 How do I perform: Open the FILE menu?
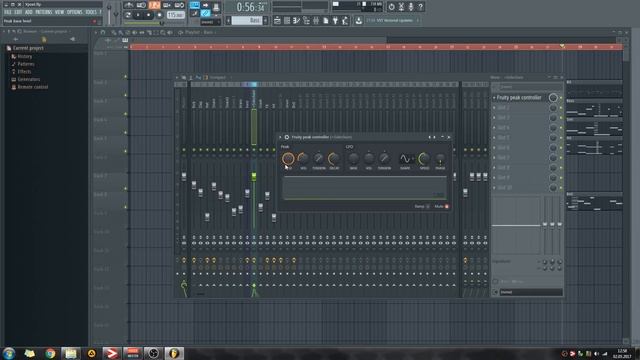click(x=7, y=13)
